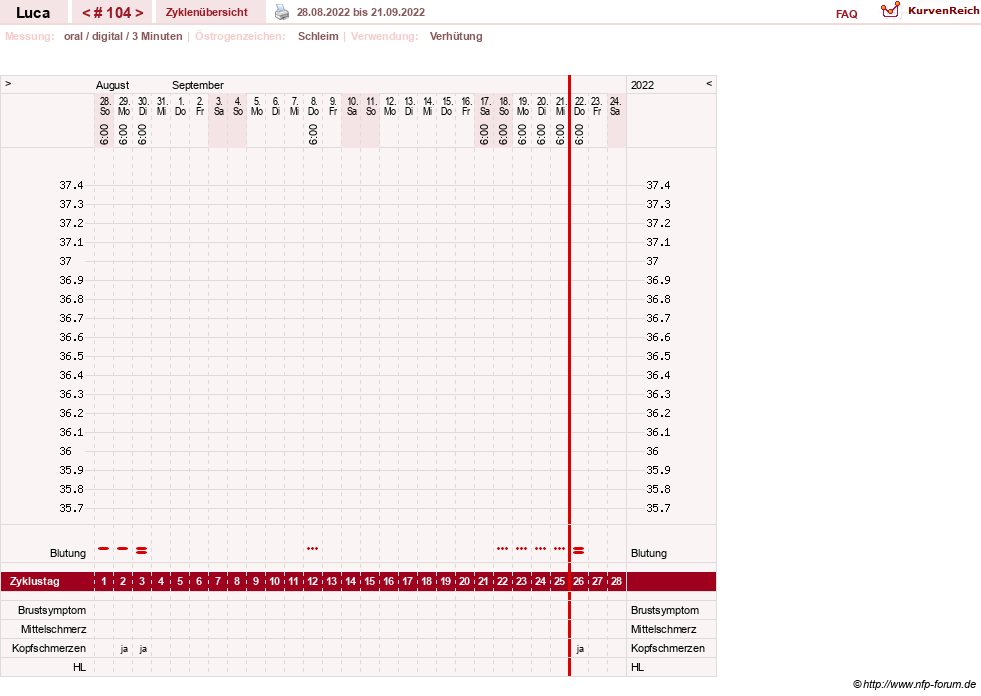Click the left 'Brustsymptom' row label

click(52, 610)
